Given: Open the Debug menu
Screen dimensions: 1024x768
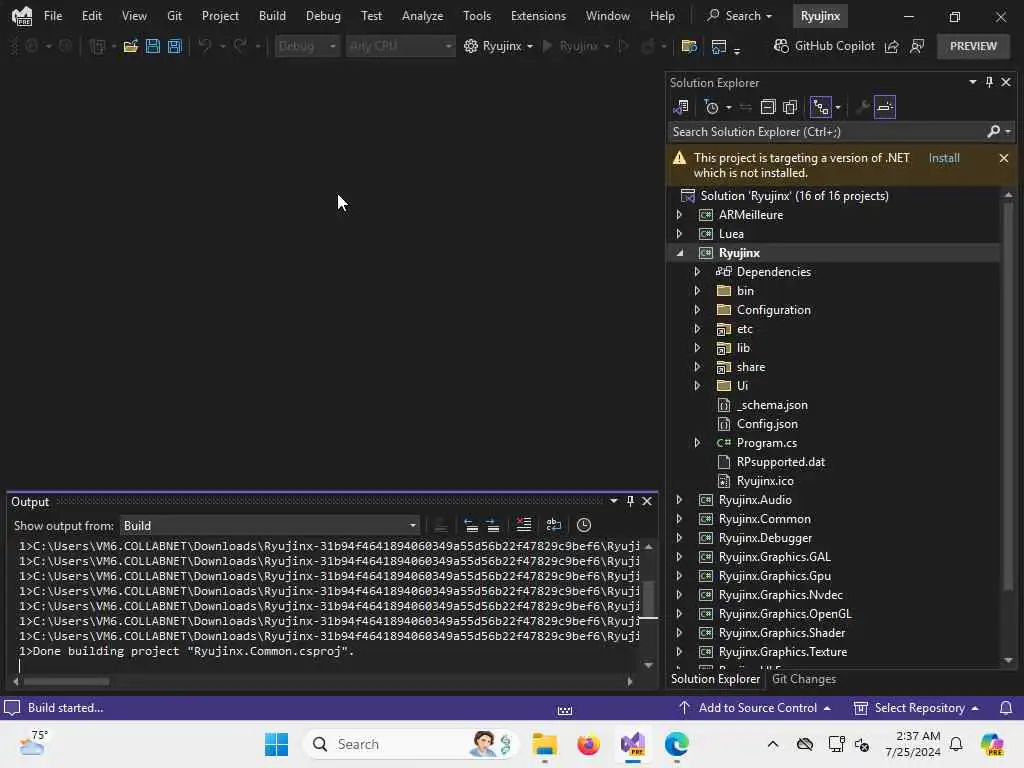Looking at the screenshot, I should point(323,16).
